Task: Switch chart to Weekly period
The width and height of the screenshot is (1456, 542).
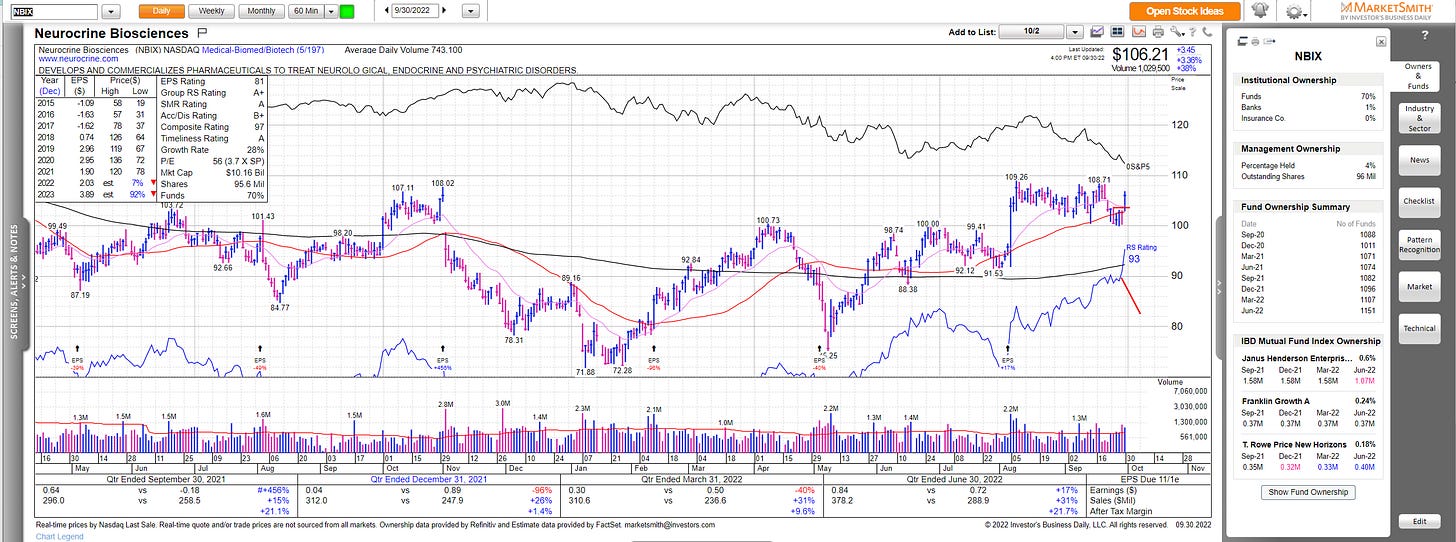Action: click(x=212, y=11)
